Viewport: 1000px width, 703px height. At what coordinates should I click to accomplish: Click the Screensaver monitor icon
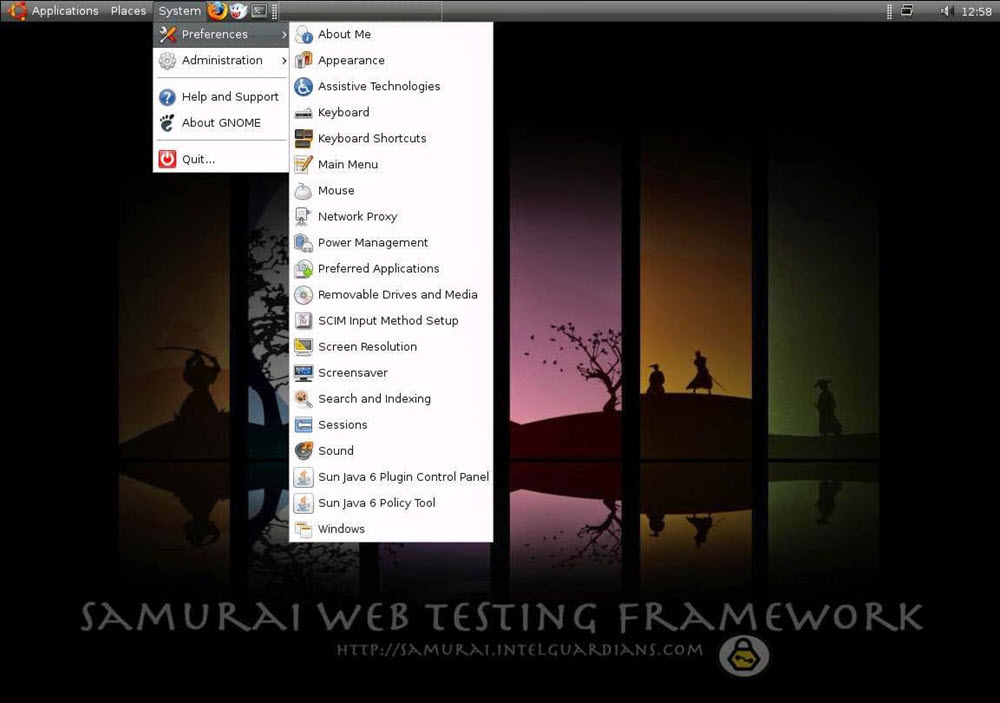point(304,373)
